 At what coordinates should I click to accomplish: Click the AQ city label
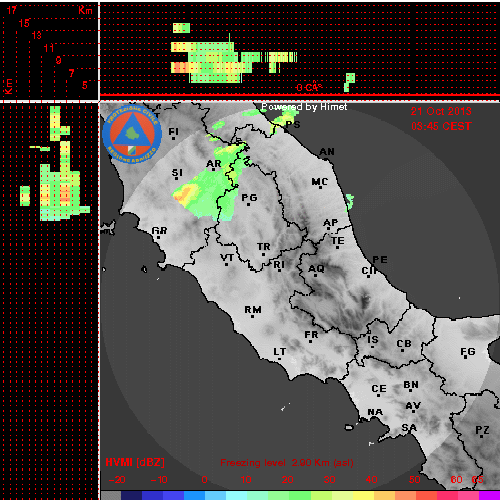point(316,269)
